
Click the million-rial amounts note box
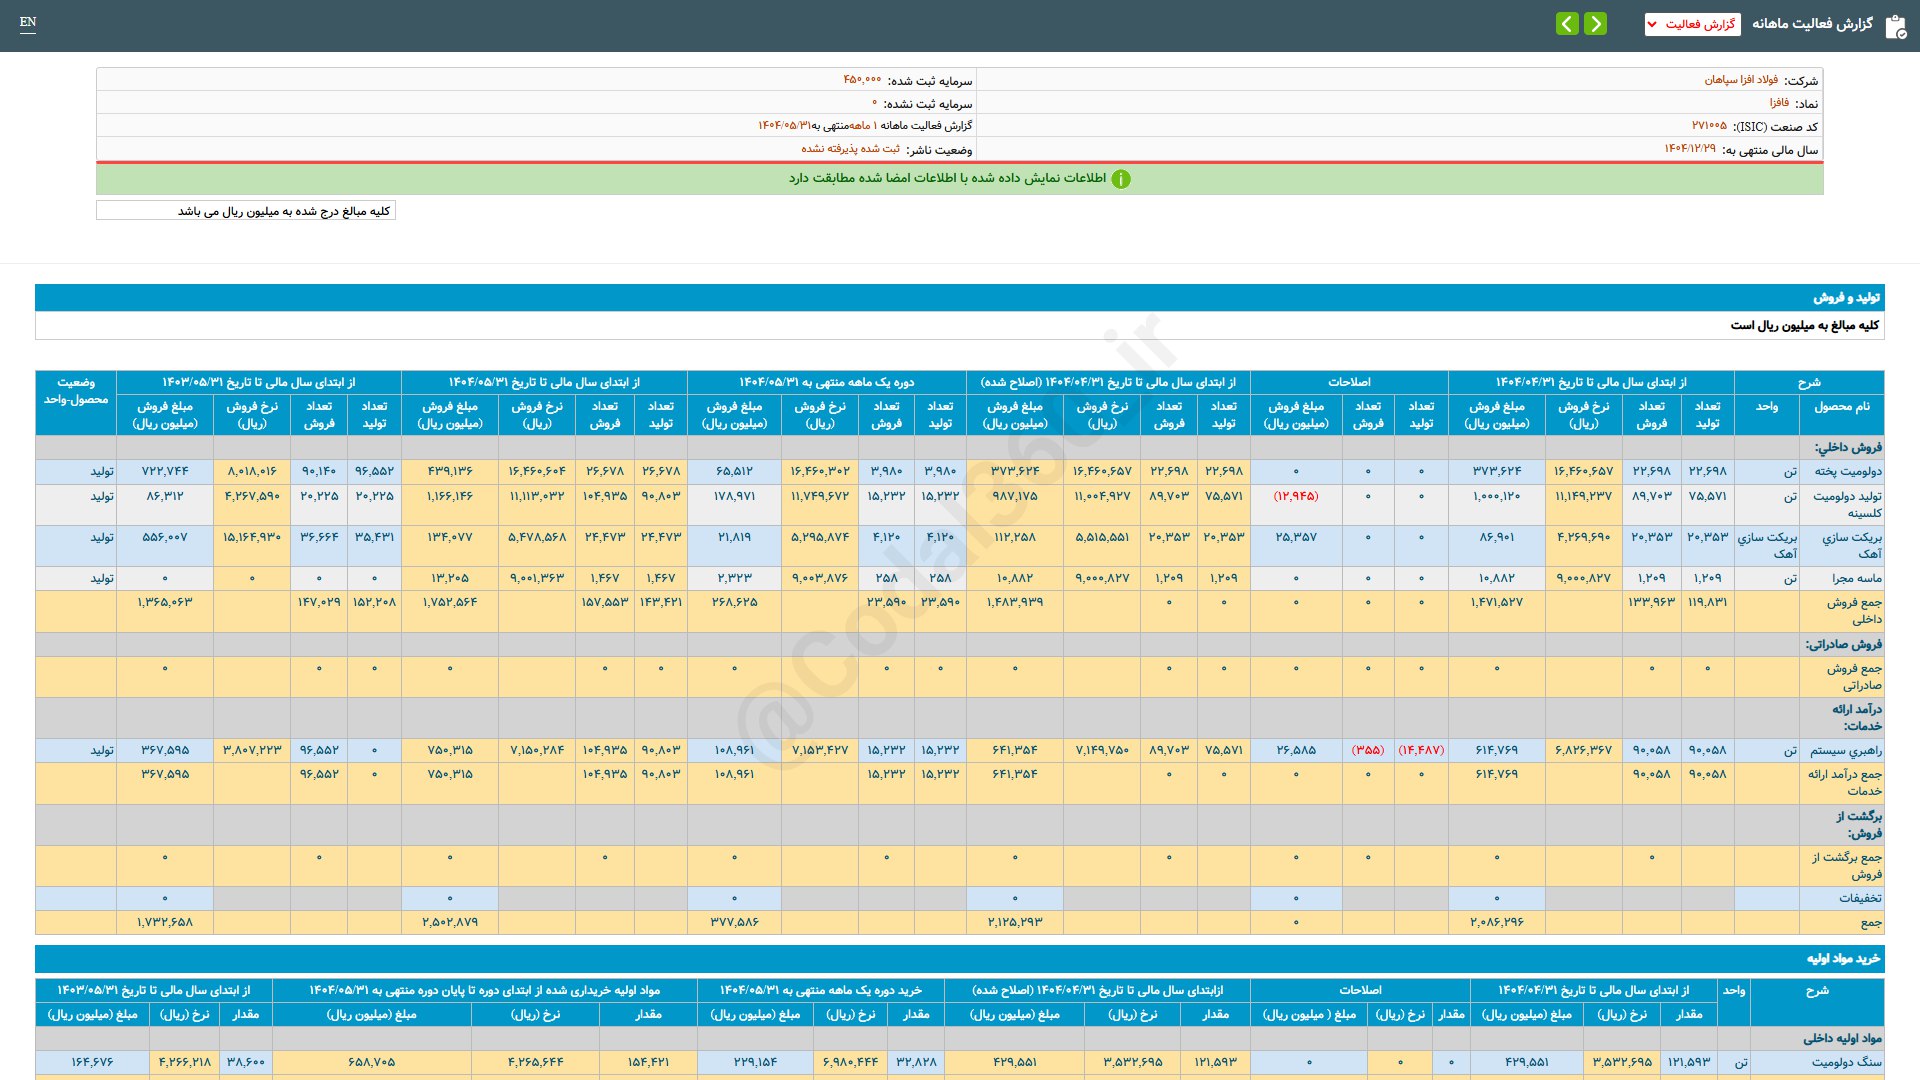[x=246, y=211]
